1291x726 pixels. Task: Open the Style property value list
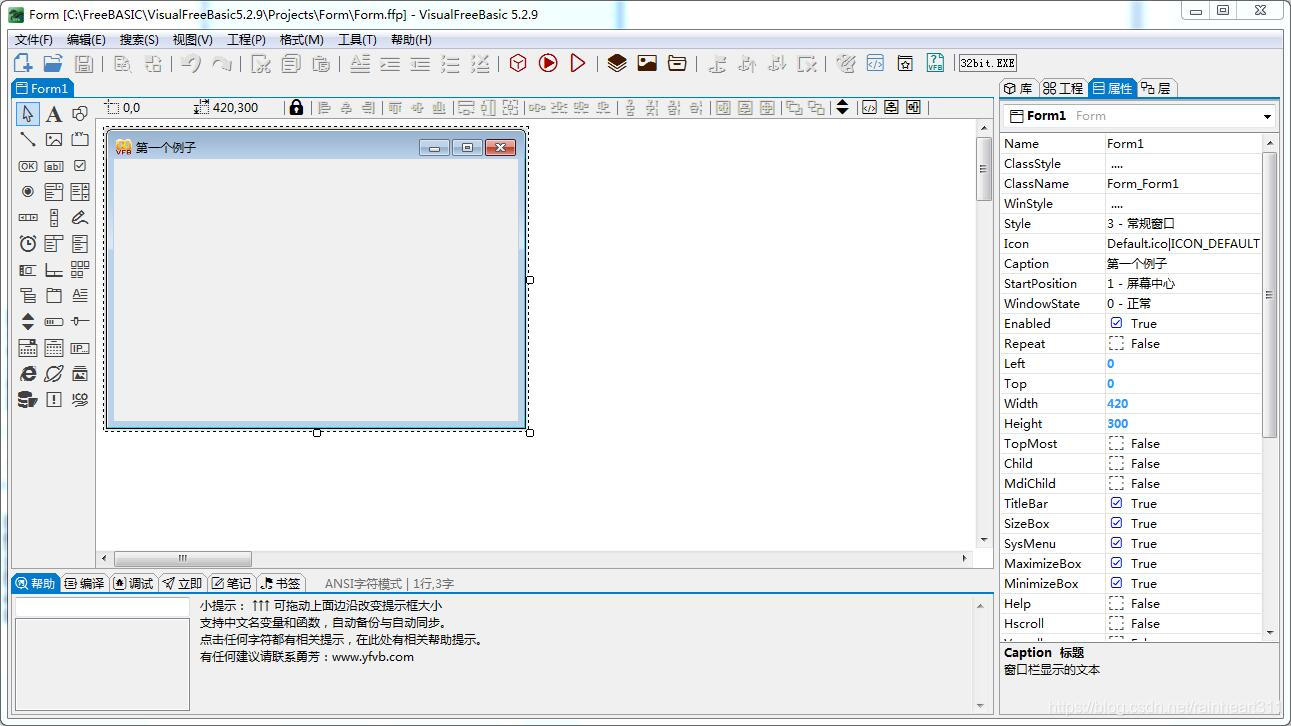(x=1183, y=223)
